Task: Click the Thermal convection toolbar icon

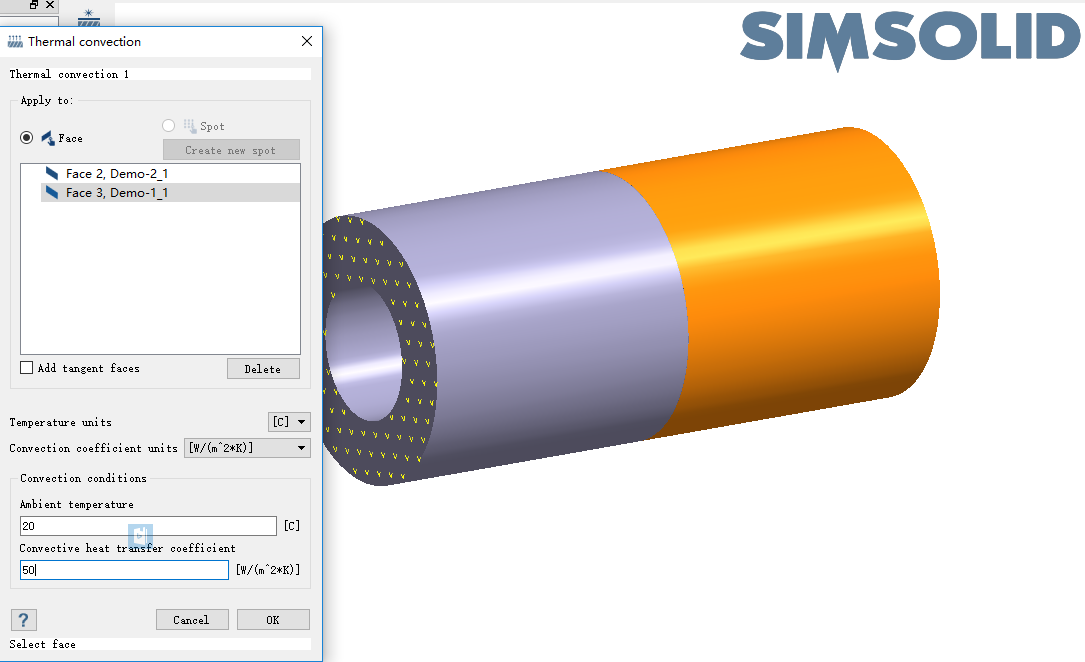Action: [x=88, y=16]
